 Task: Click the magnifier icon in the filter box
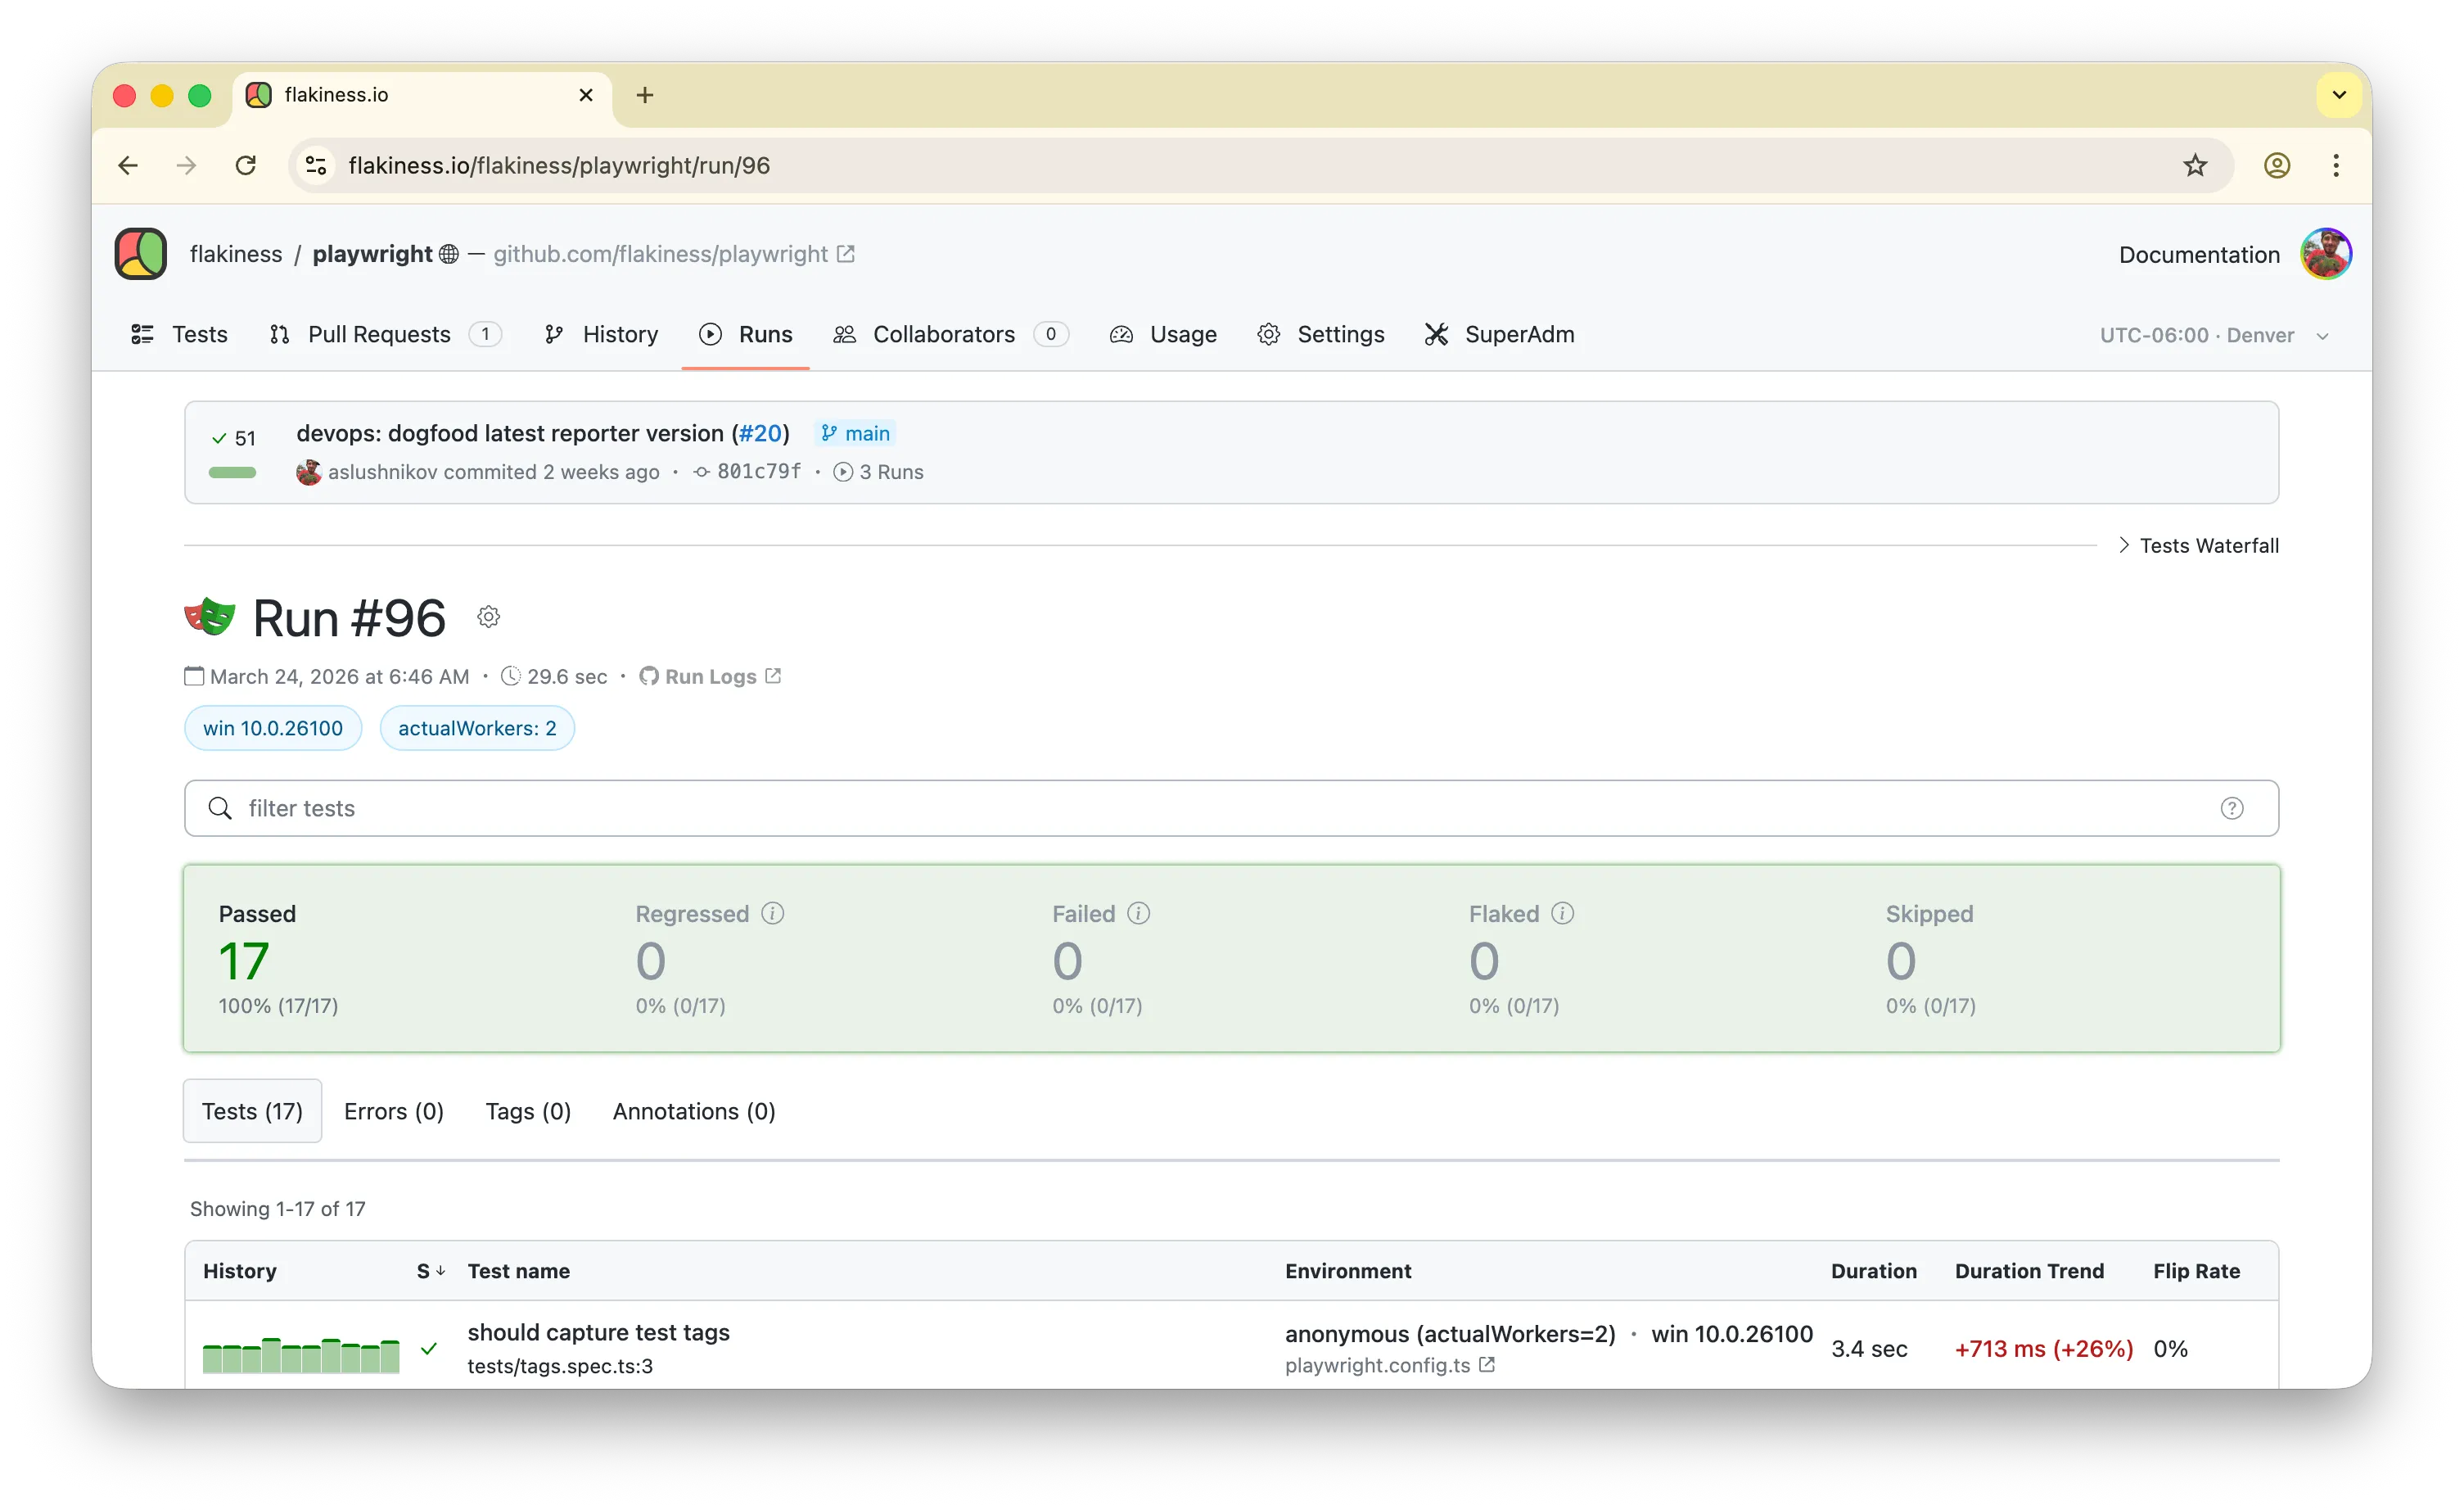click(220, 808)
